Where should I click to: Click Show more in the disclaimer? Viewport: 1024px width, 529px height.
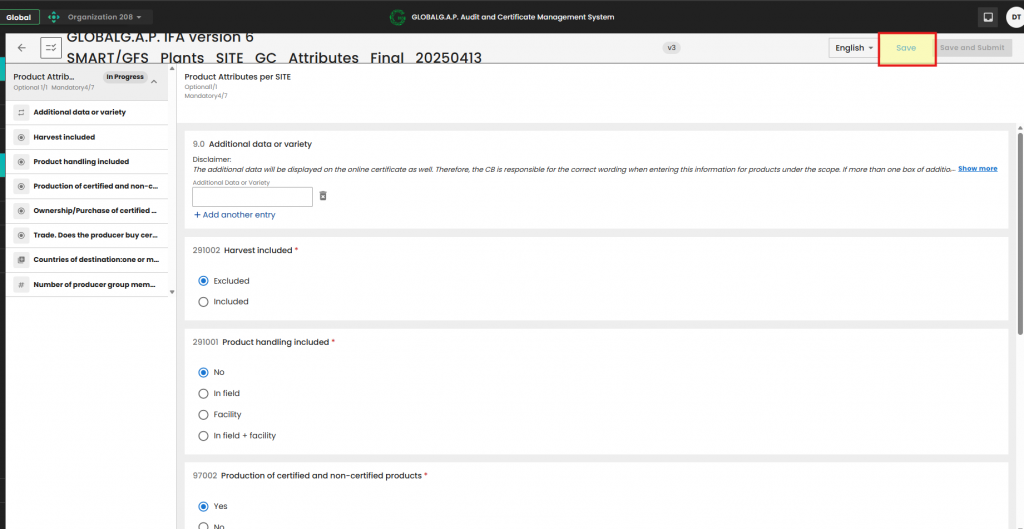977,169
